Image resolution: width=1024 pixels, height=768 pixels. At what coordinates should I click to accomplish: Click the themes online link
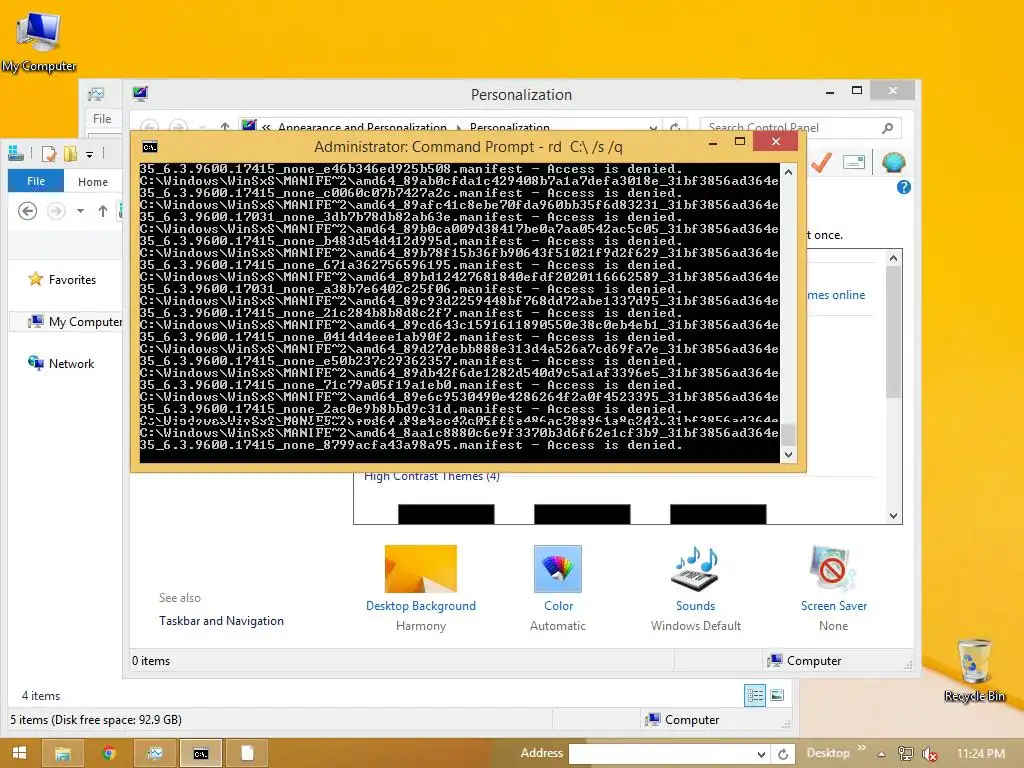[x=836, y=295]
